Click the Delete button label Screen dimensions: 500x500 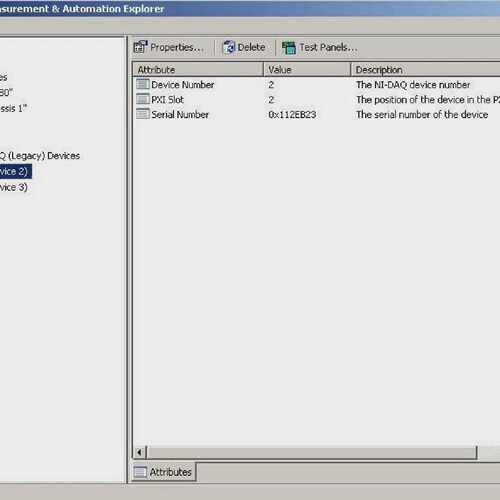251,47
